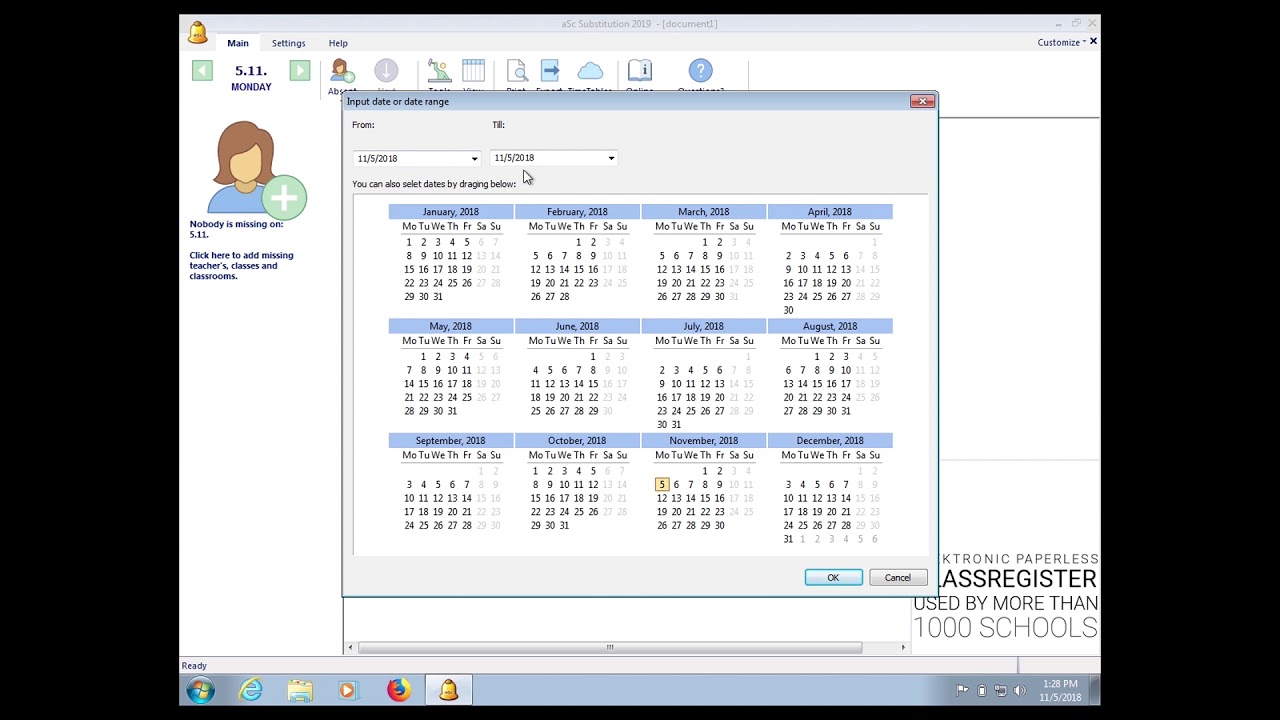Click the link to add missing teachers
This screenshot has width=1280, height=720.
(x=241, y=265)
